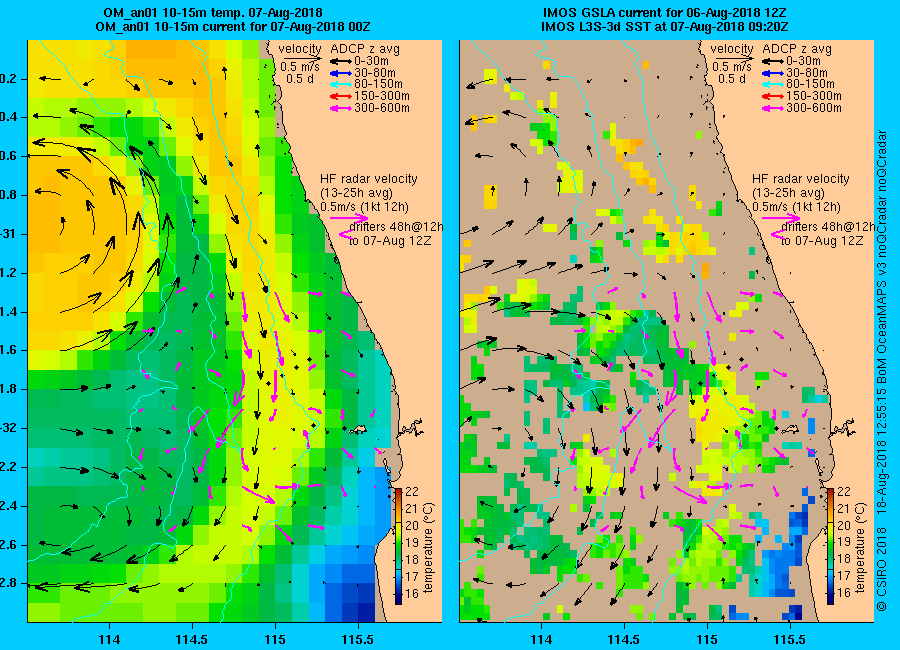This screenshot has height=650, width=900.
Task: Click the 115.5 longitude tick under left map
Action: 358,639
